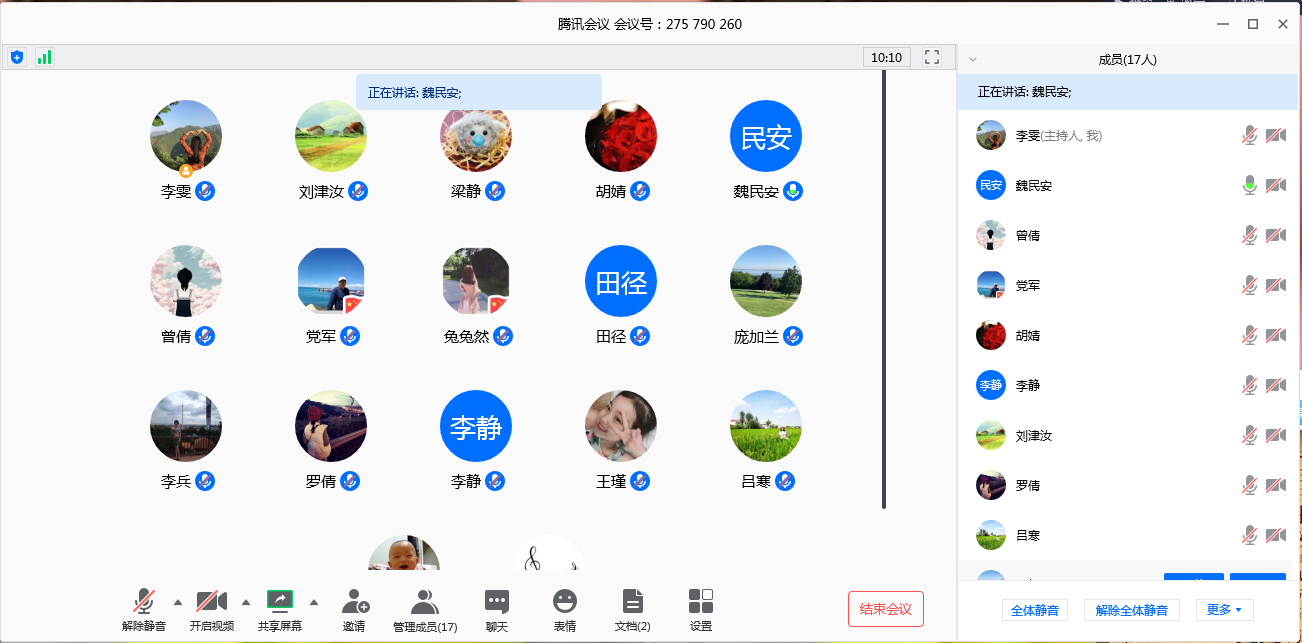
Task: Toggle 曾倩's microphone in member list
Action: click(1249, 235)
